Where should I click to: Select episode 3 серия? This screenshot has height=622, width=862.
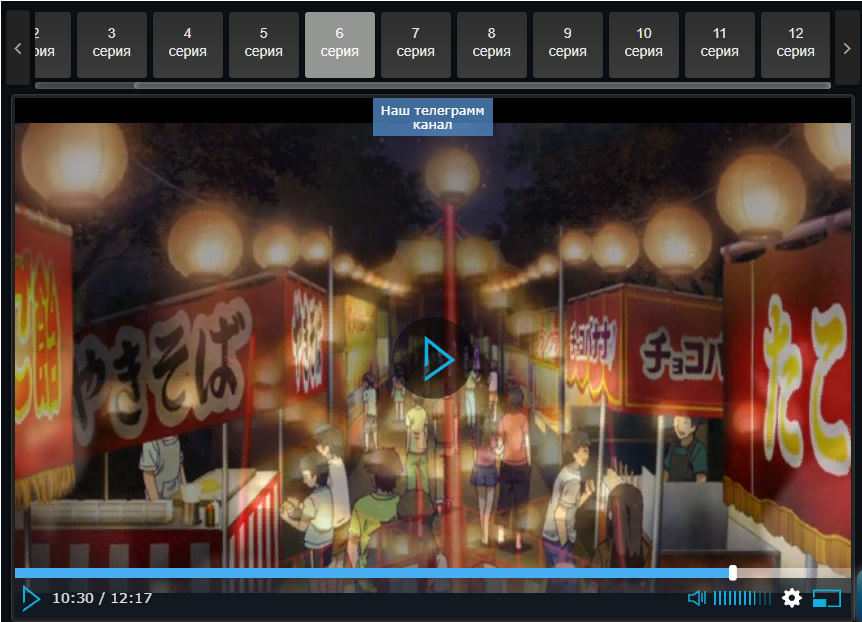112,44
